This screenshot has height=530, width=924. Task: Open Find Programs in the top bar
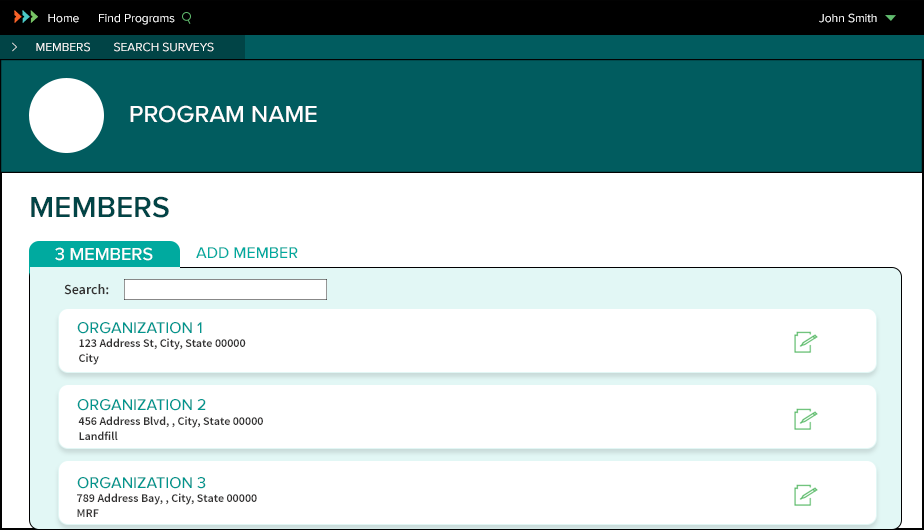click(136, 18)
